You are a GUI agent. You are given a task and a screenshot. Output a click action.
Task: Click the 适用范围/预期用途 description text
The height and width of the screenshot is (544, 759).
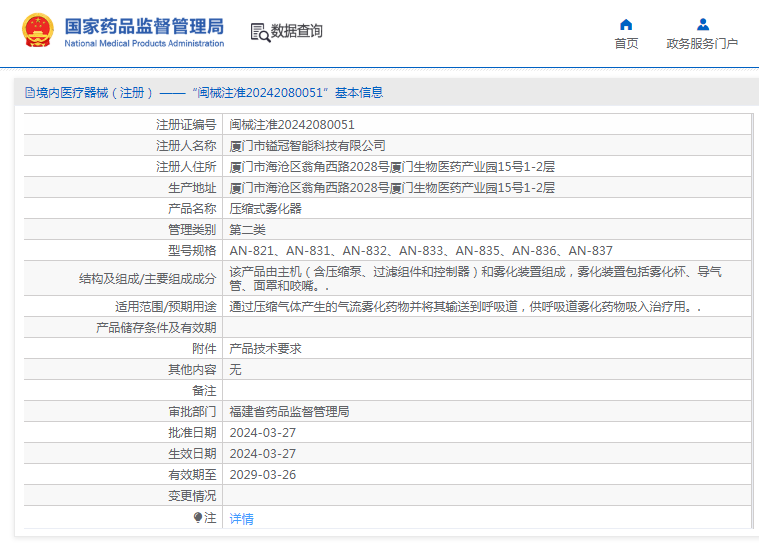click(x=465, y=307)
